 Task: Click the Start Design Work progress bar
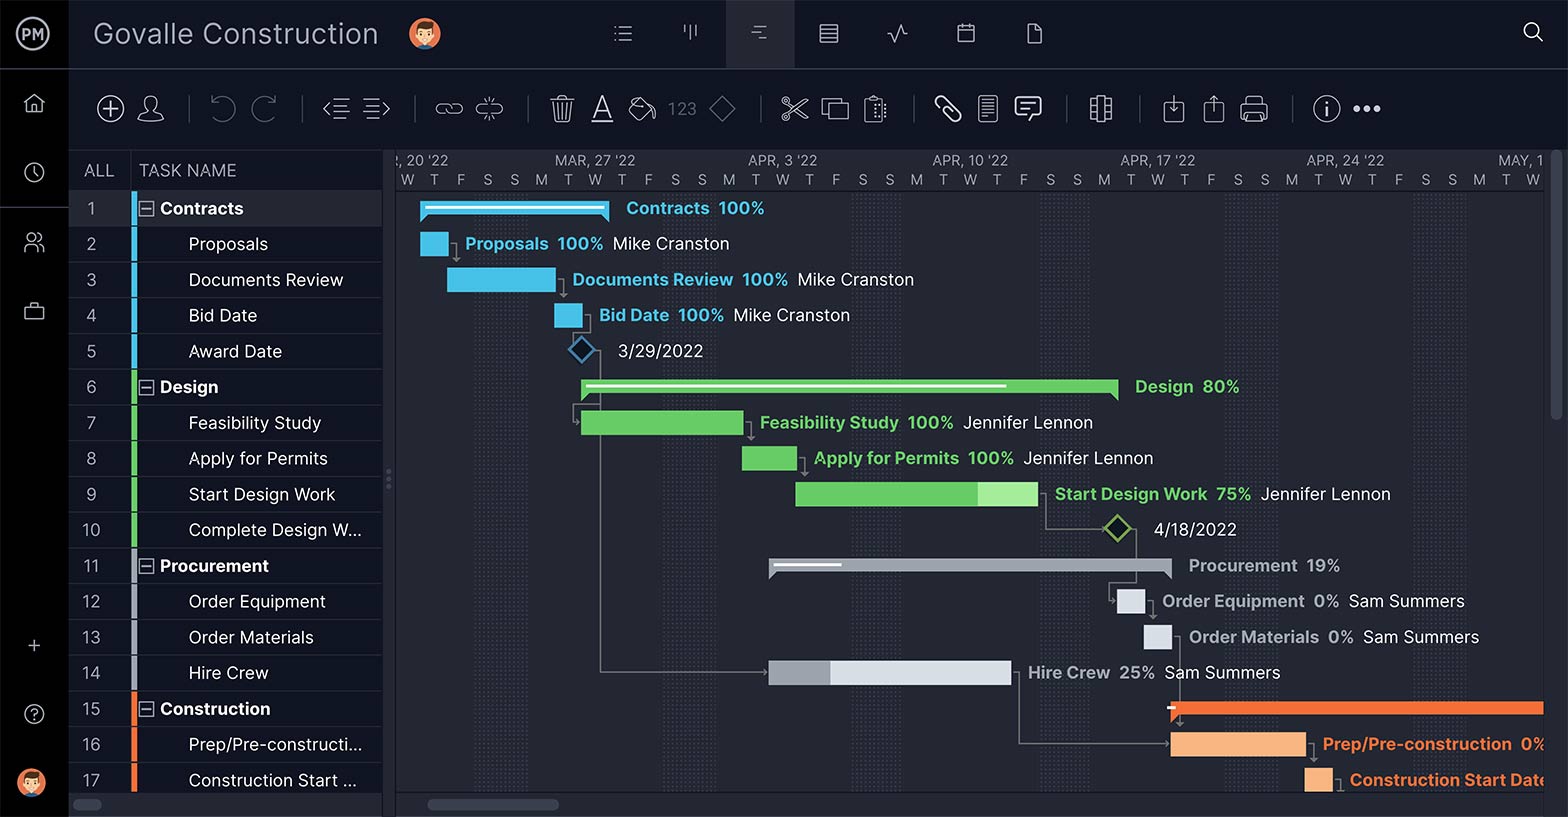point(915,494)
